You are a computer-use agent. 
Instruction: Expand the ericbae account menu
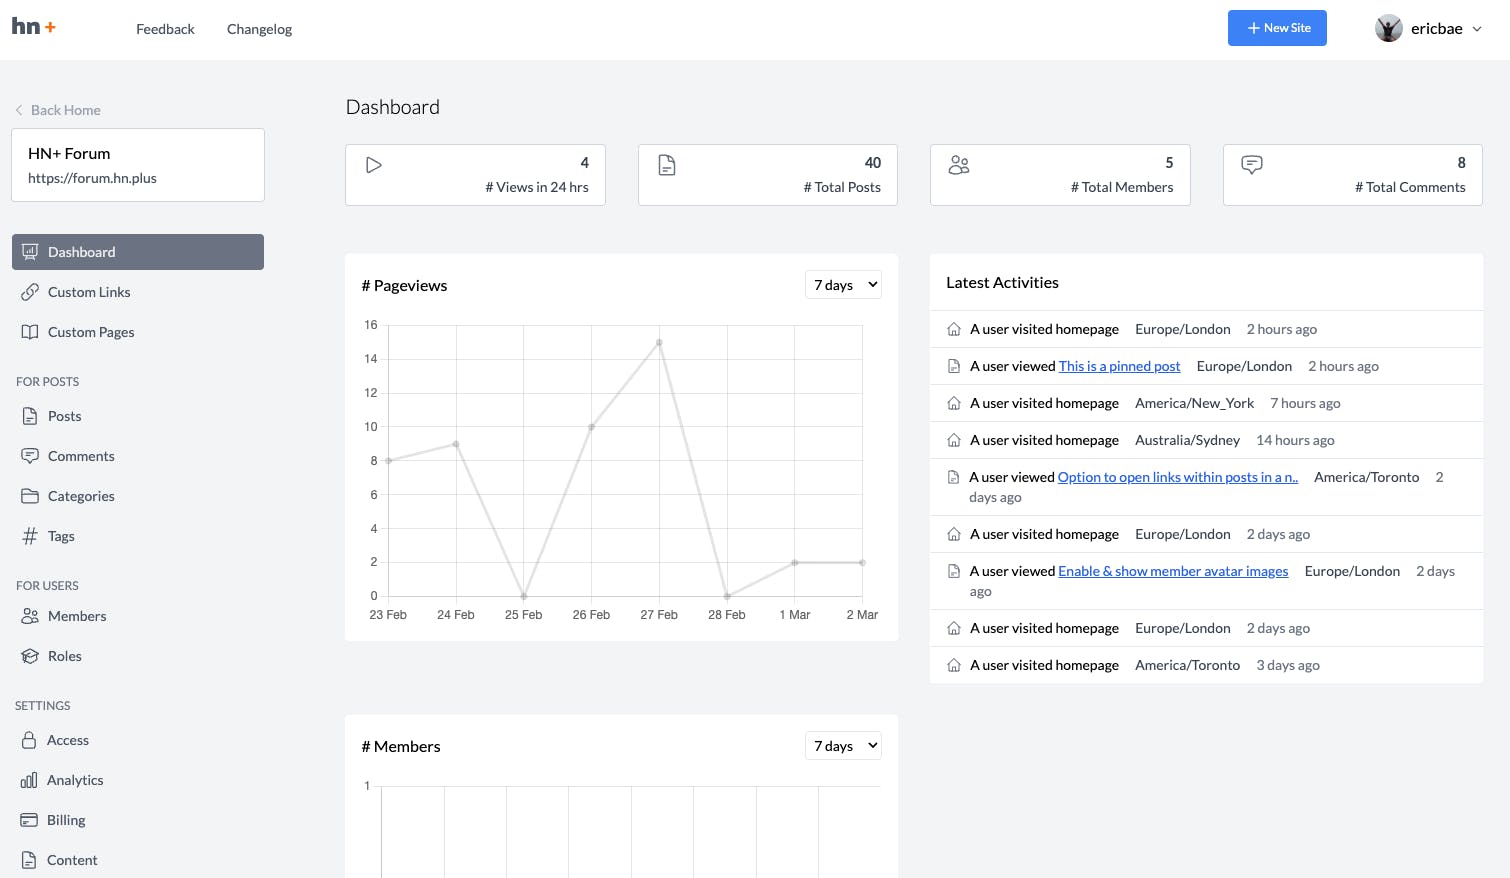1429,29
